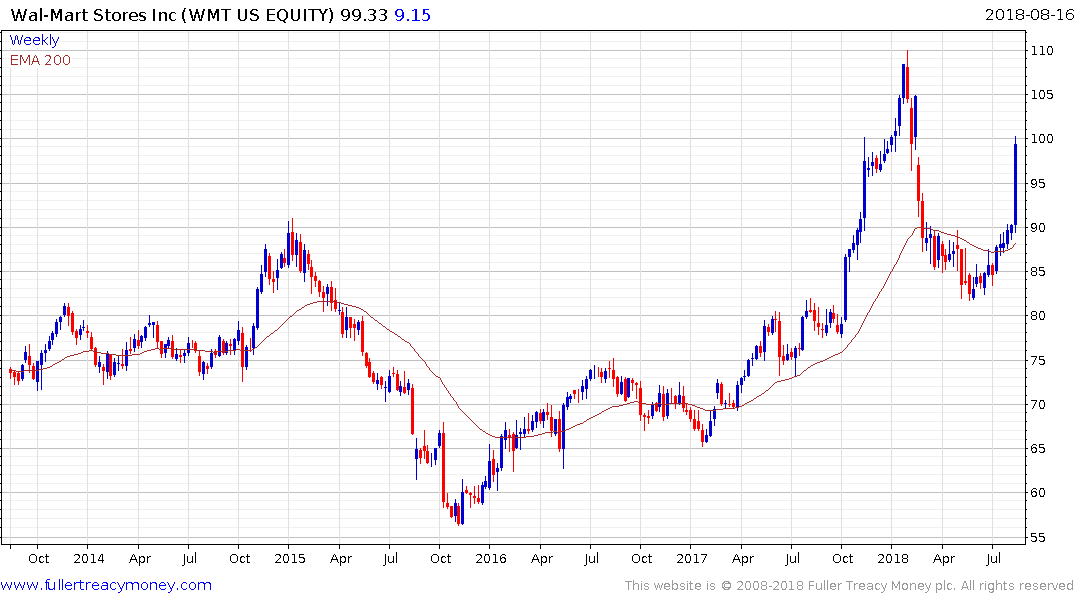Select the 9.15 price change value

(x=413, y=15)
